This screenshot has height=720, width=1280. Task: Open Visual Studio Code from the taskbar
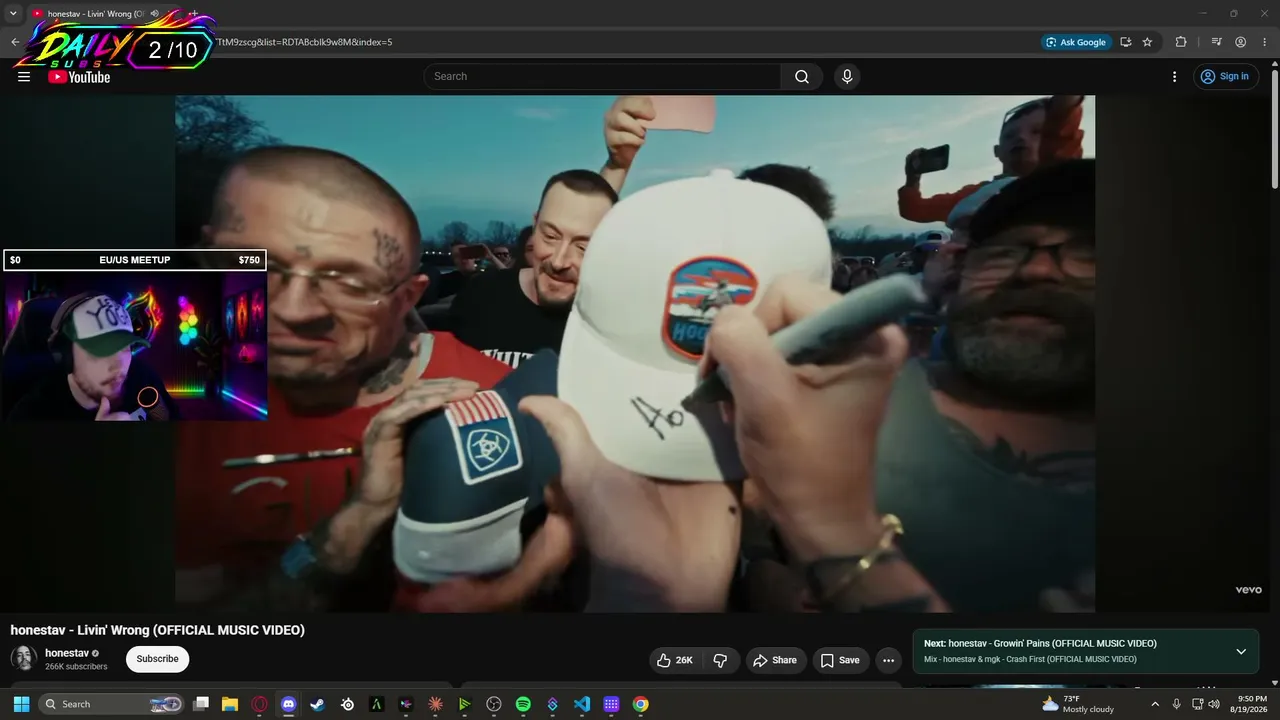pos(582,704)
